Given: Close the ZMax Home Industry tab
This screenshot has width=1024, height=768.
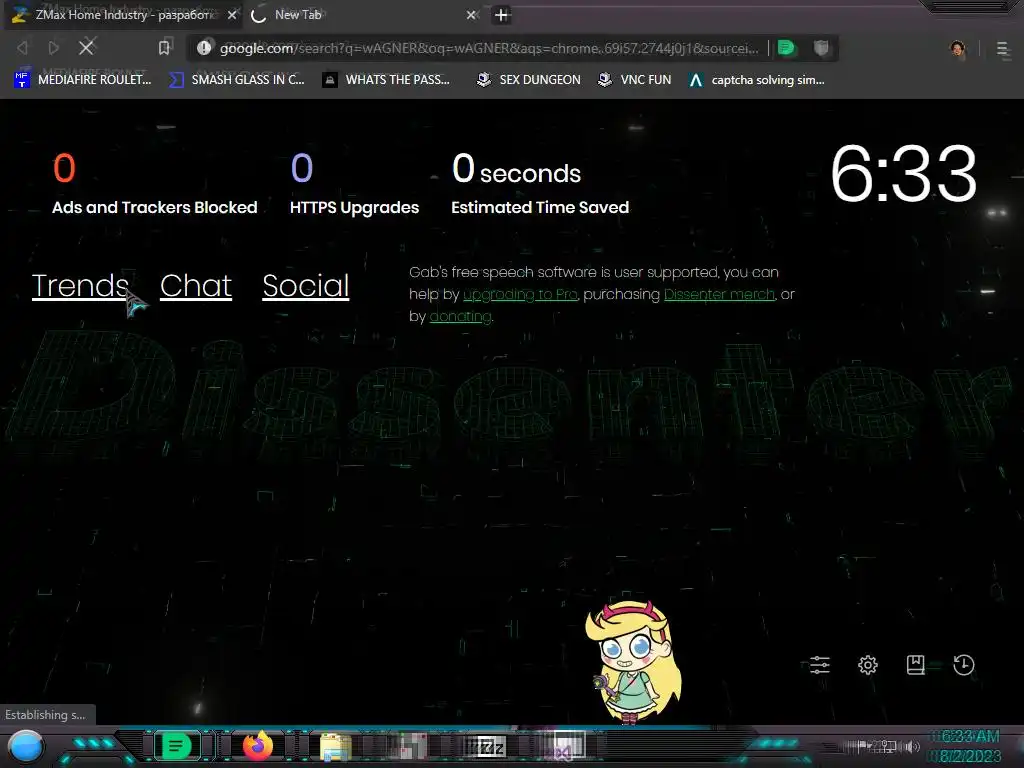Looking at the screenshot, I should click(x=232, y=15).
